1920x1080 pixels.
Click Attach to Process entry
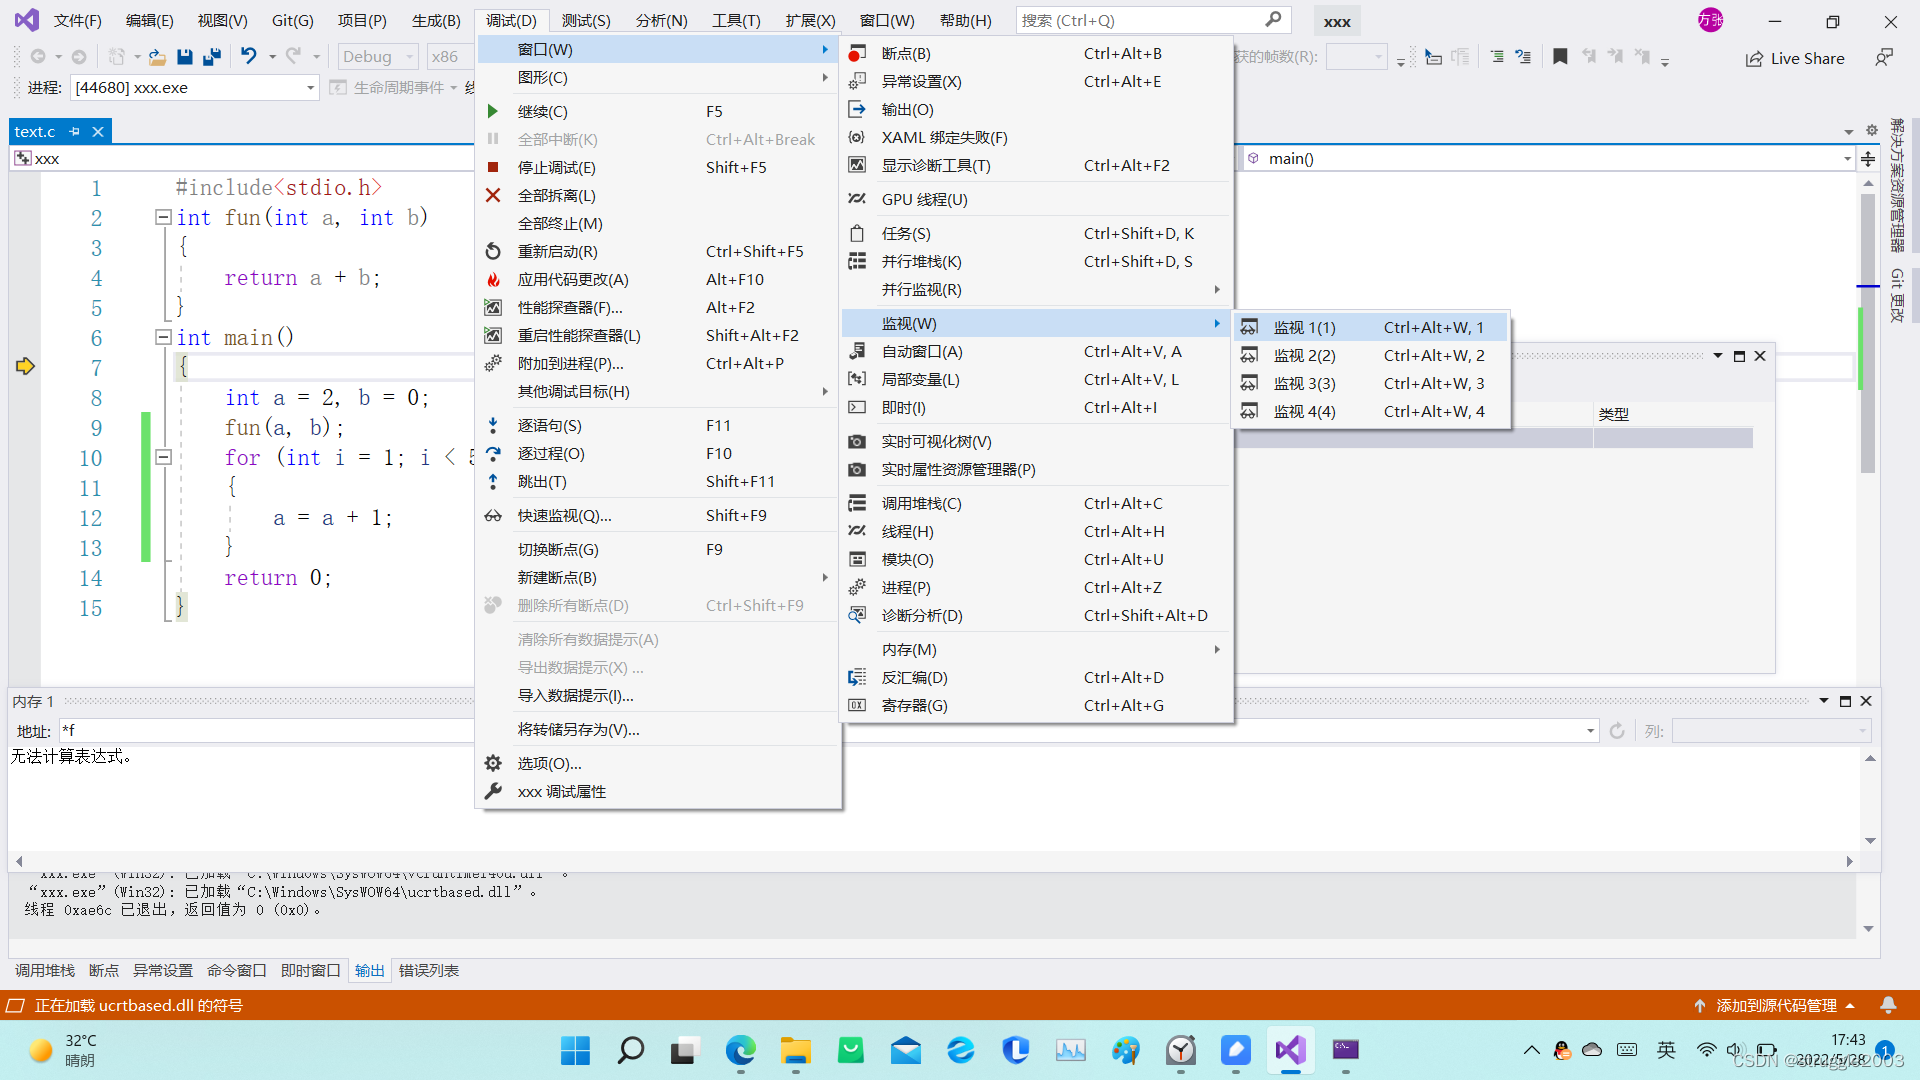coord(659,363)
